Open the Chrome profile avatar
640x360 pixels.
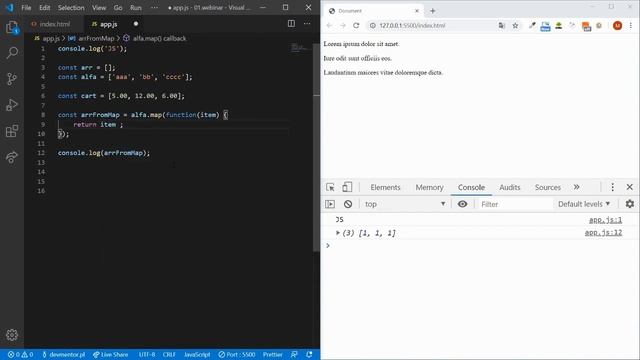tap(618, 25)
